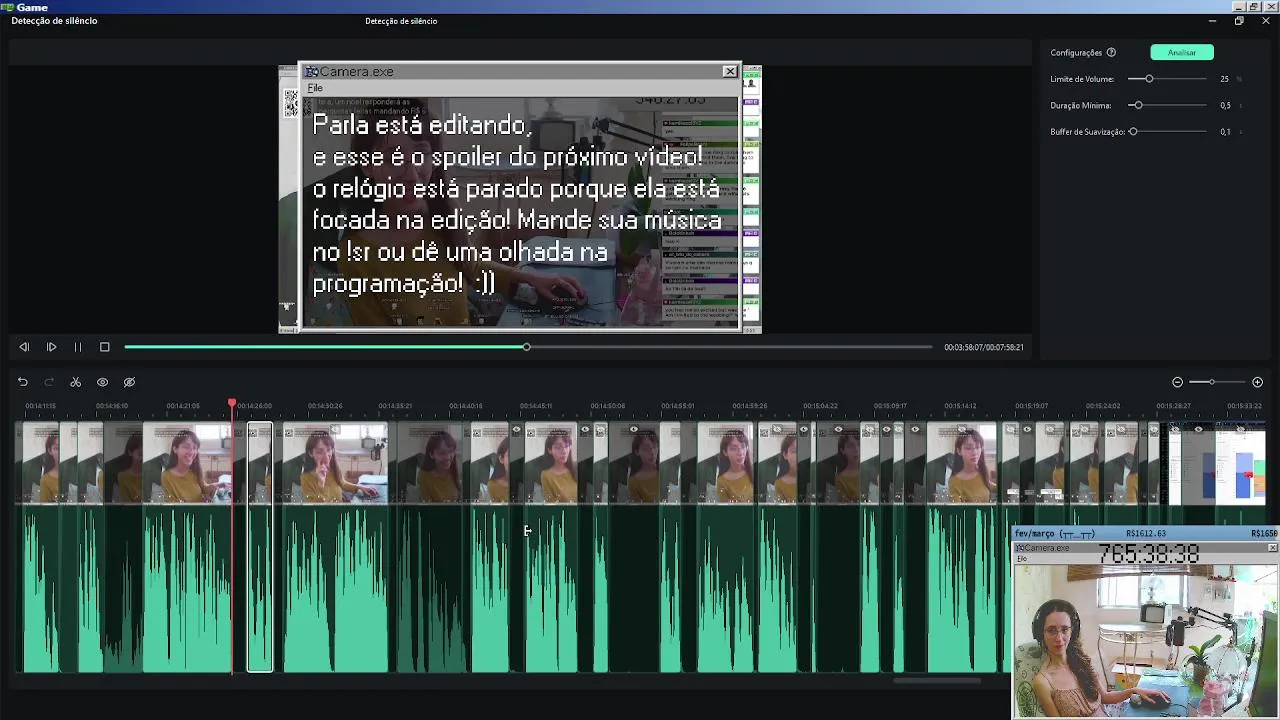Click the timeline horizontal scrollbar
Screen dimensions: 1280x720
pyautogui.click(x=937, y=681)
